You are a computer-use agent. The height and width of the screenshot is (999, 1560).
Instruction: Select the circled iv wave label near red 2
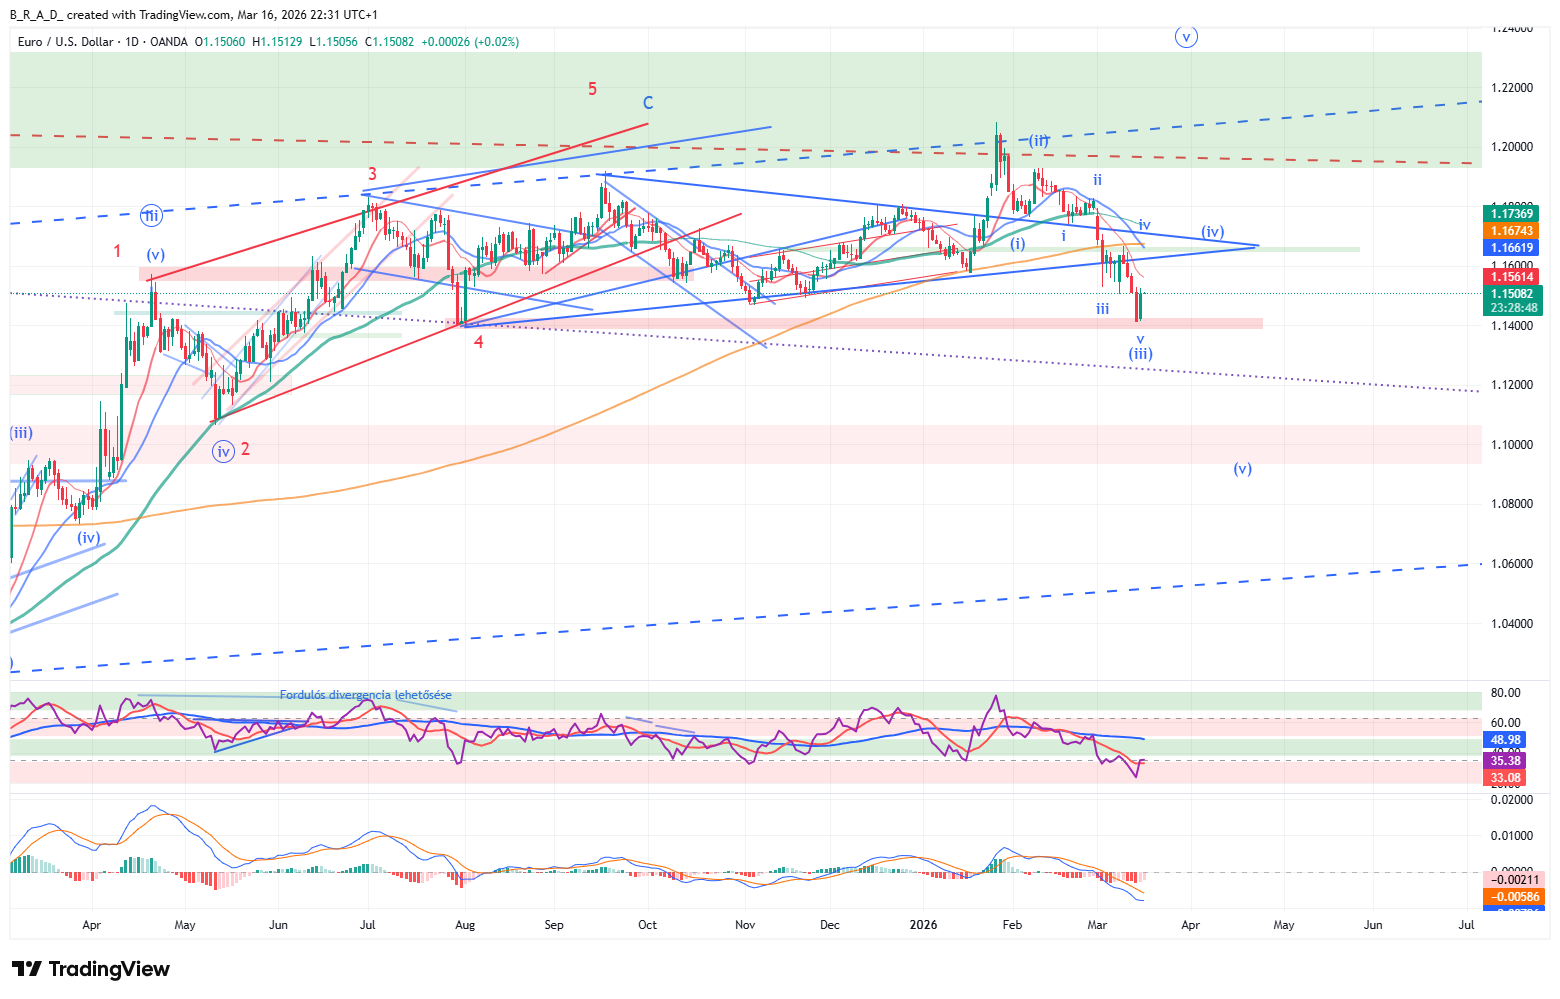coord(223,452)
